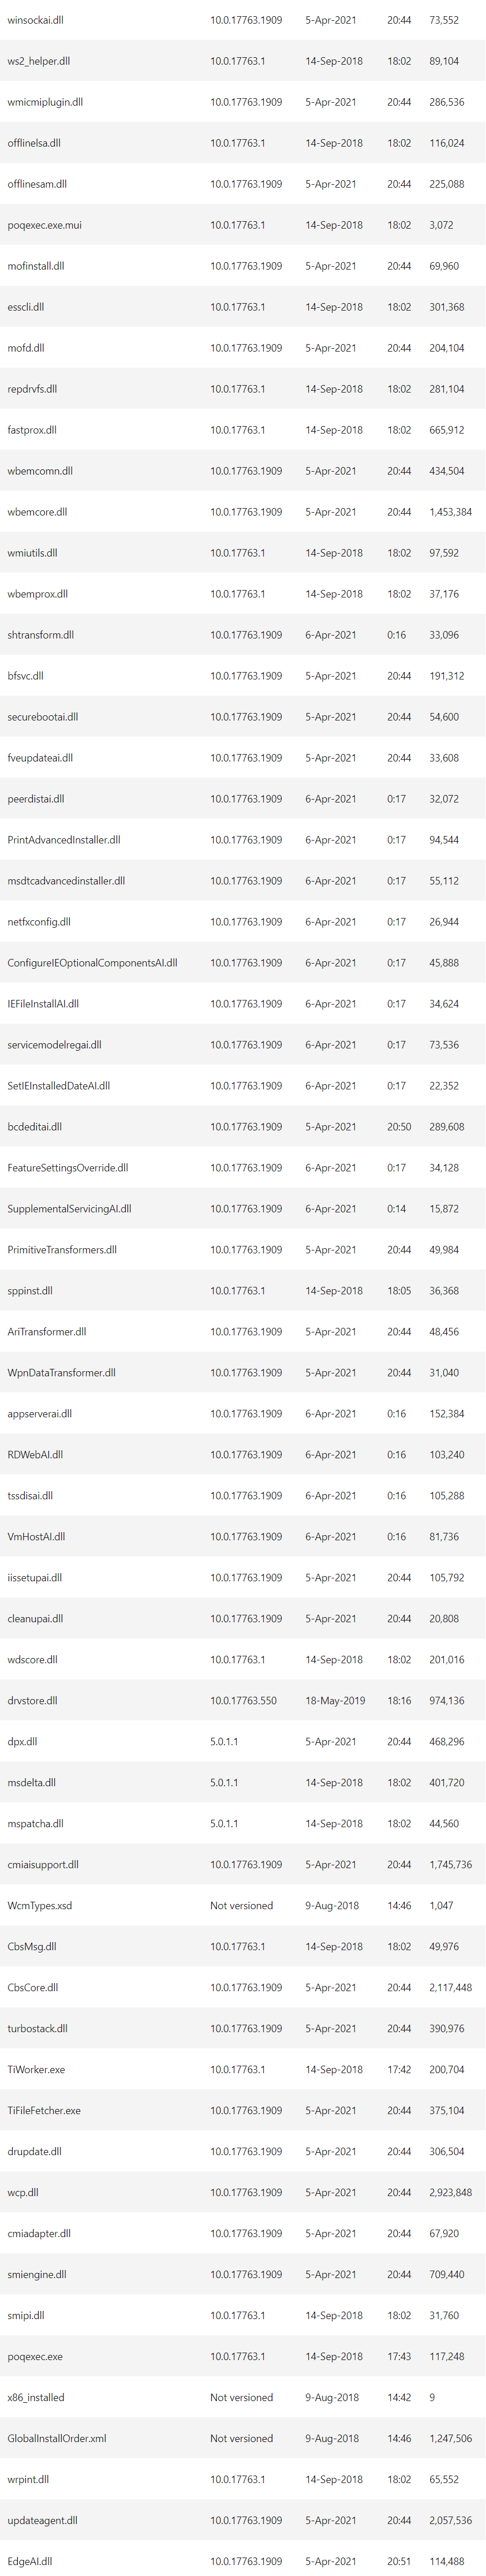486x2576 pixels.
Task: Select the ws2_helper.dll file name cell
Action: tap(39, 61)
